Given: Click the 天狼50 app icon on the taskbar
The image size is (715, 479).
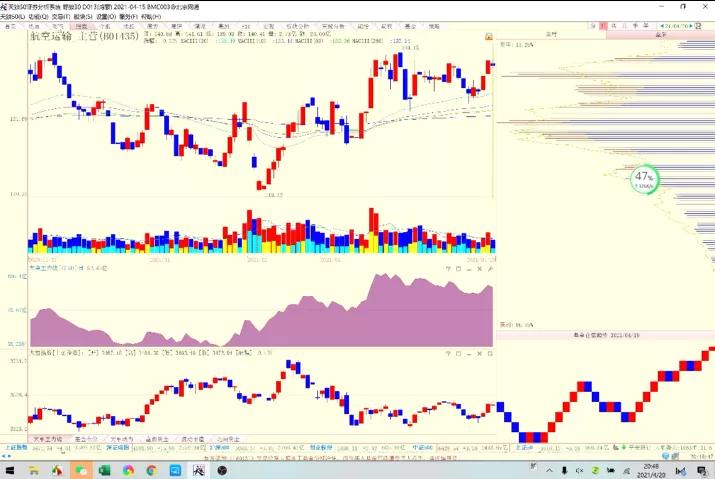Looking at the screenshot, I should 199,470.
